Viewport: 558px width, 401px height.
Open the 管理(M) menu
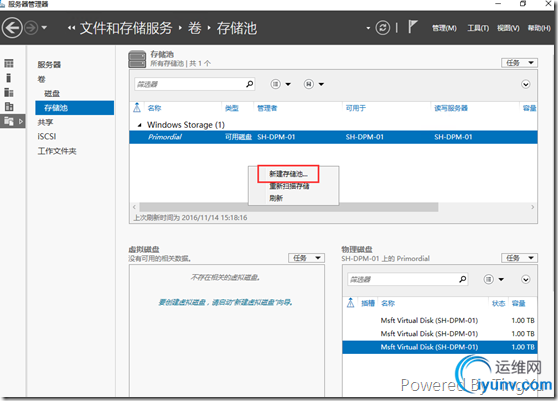[444, 28]
